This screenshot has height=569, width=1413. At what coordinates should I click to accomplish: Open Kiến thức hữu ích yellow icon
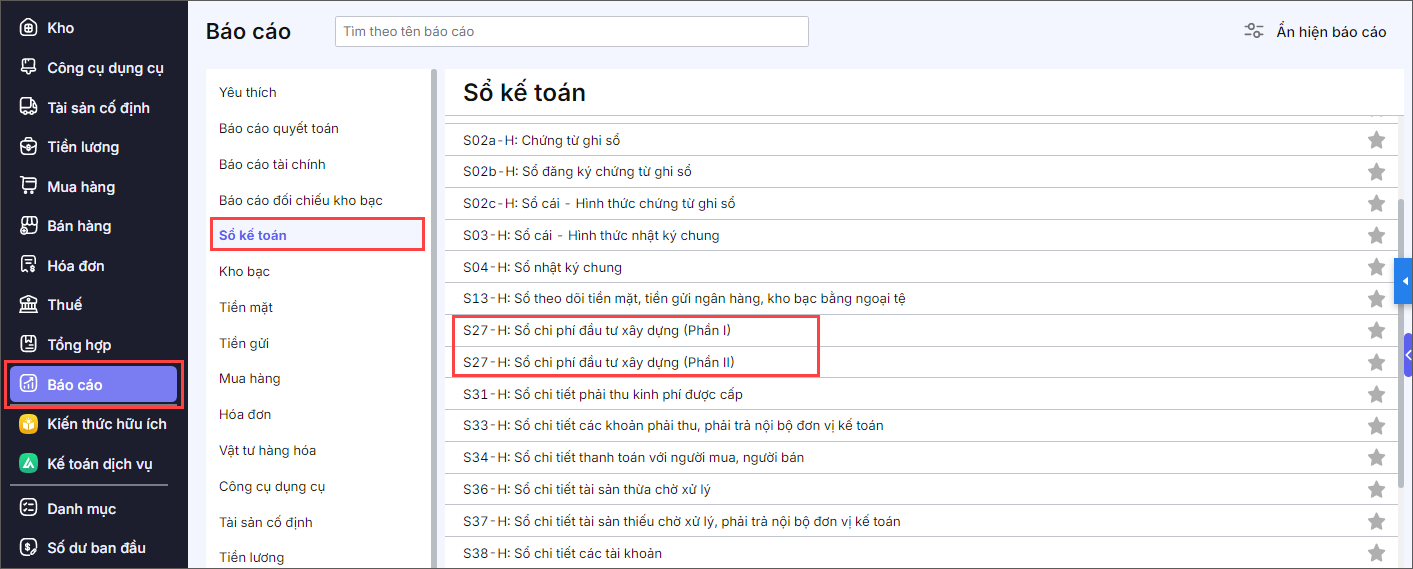pyautogui.click(x=28, y=424)
